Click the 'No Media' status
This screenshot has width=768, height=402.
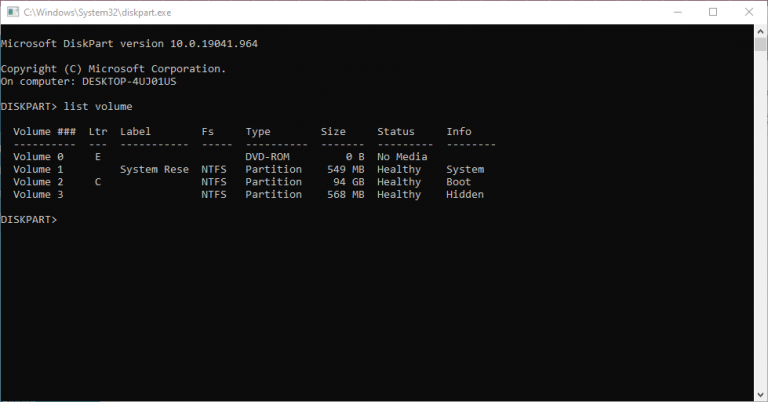402,157
